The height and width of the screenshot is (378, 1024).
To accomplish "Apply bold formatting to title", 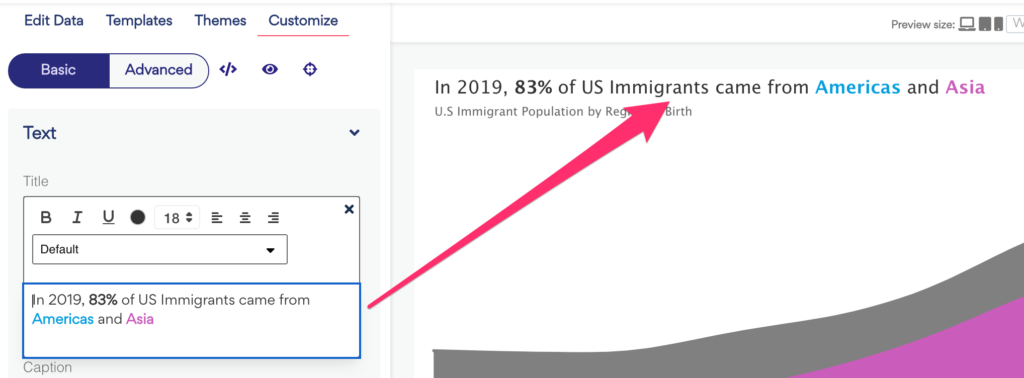I will tap(46, 217).
